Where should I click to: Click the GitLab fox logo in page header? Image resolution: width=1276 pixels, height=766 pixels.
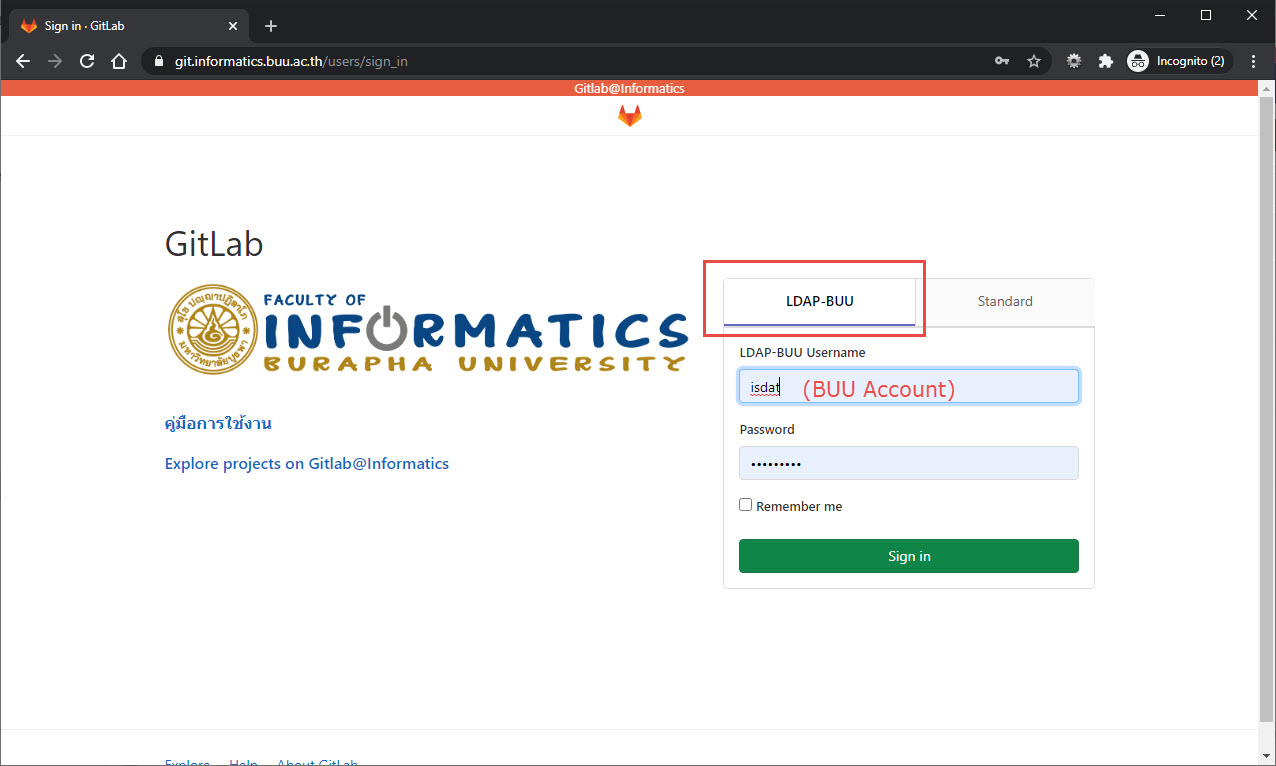629,116
